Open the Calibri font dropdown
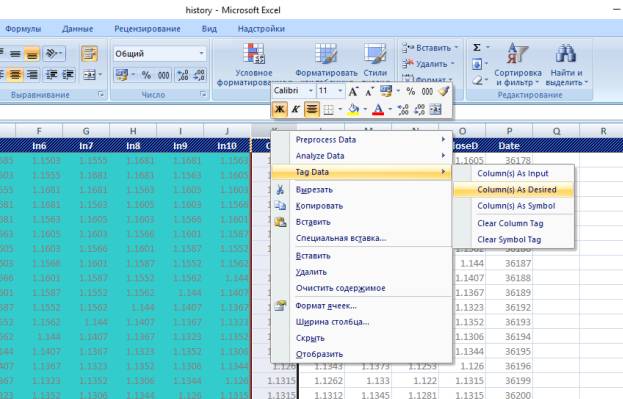623x399 pixels. coord(310,91)
